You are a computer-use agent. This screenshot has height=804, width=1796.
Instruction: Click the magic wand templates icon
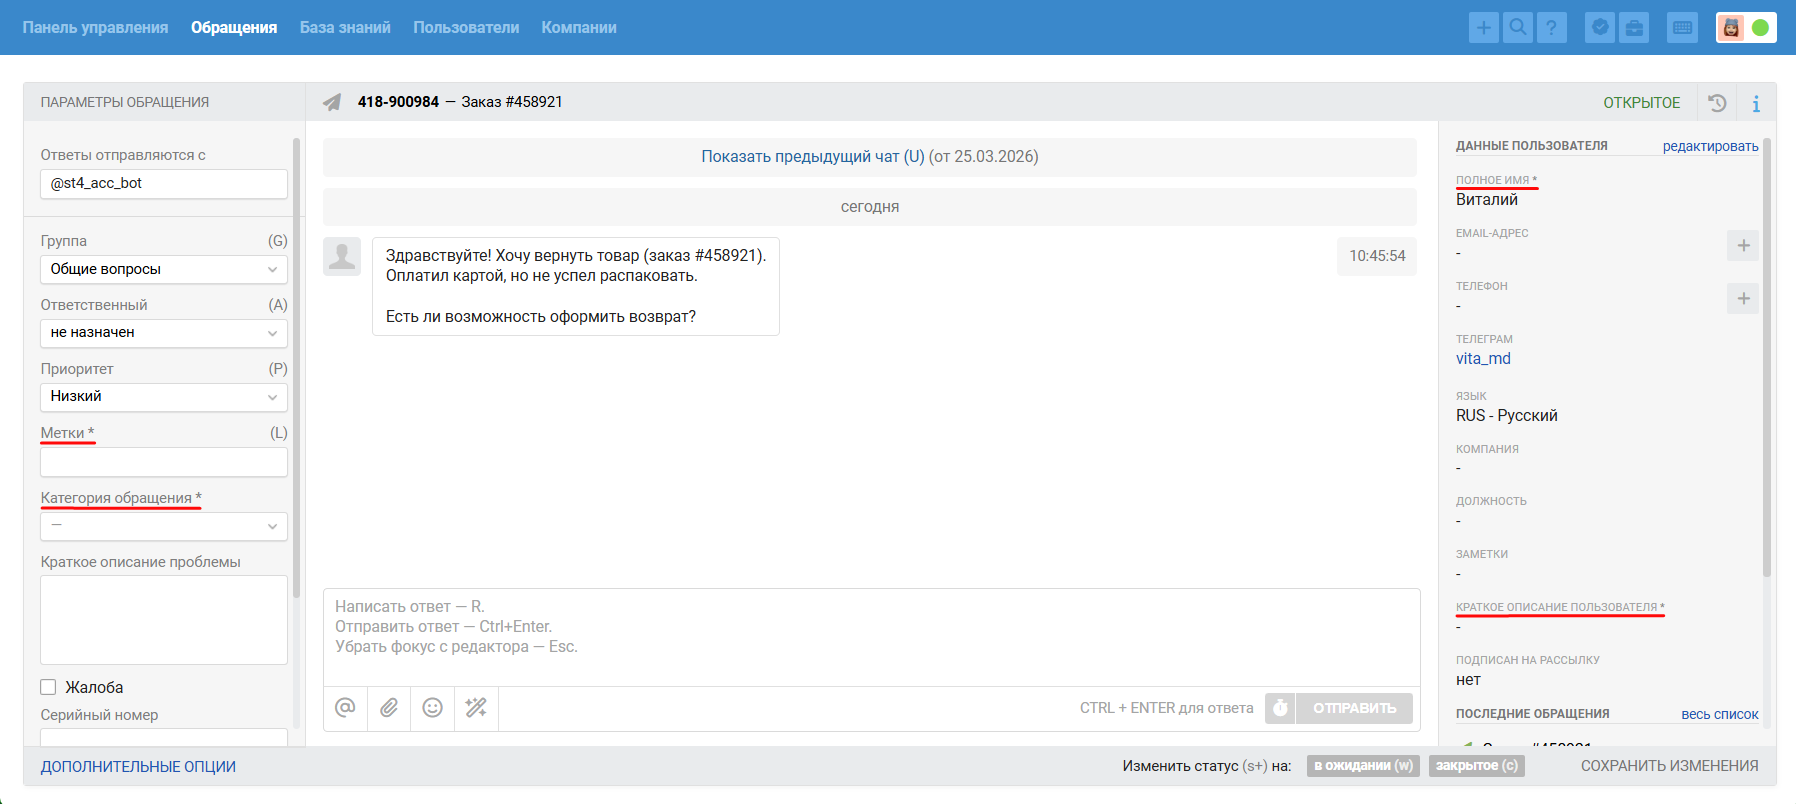tap(476, 708)
